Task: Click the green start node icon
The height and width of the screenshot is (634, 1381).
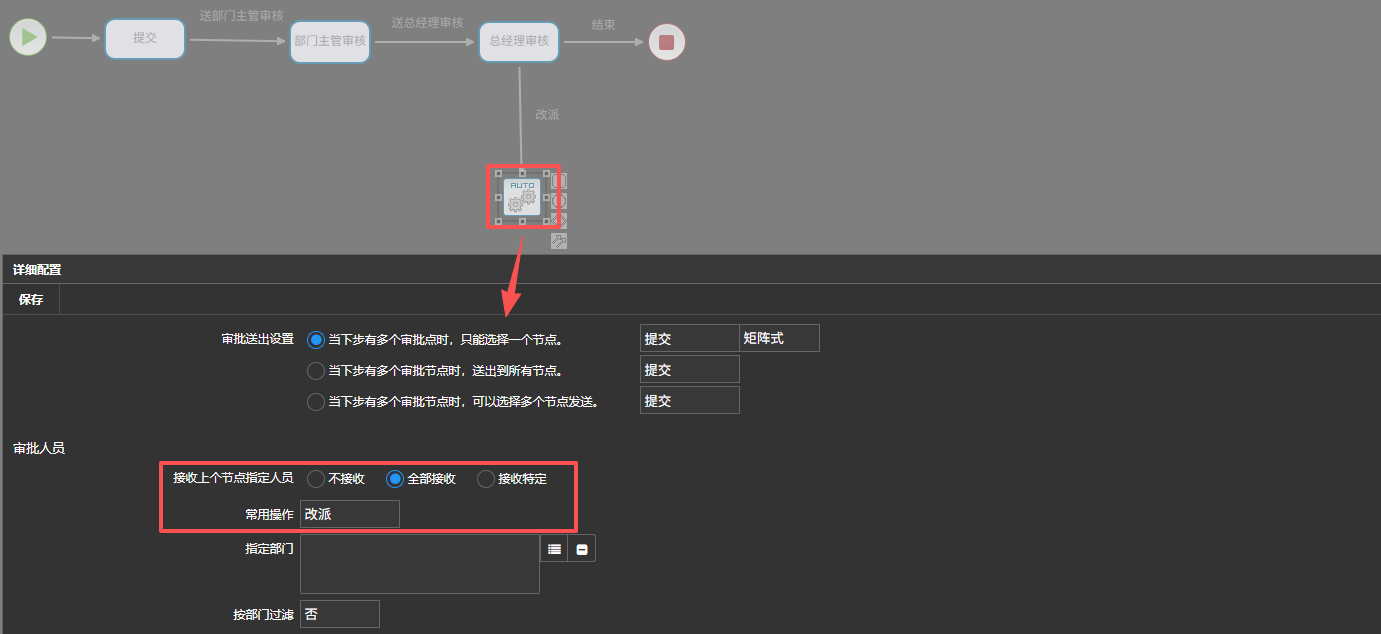Action: coord(28,38)
